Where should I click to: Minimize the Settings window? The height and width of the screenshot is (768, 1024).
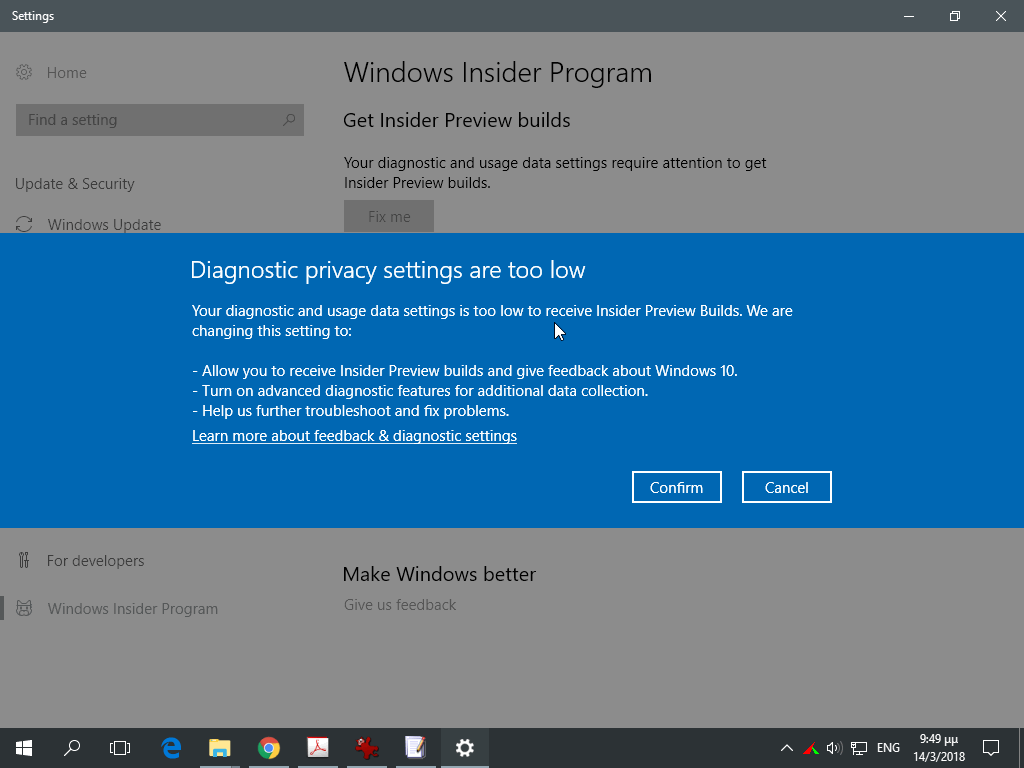[x=908, y=16]
